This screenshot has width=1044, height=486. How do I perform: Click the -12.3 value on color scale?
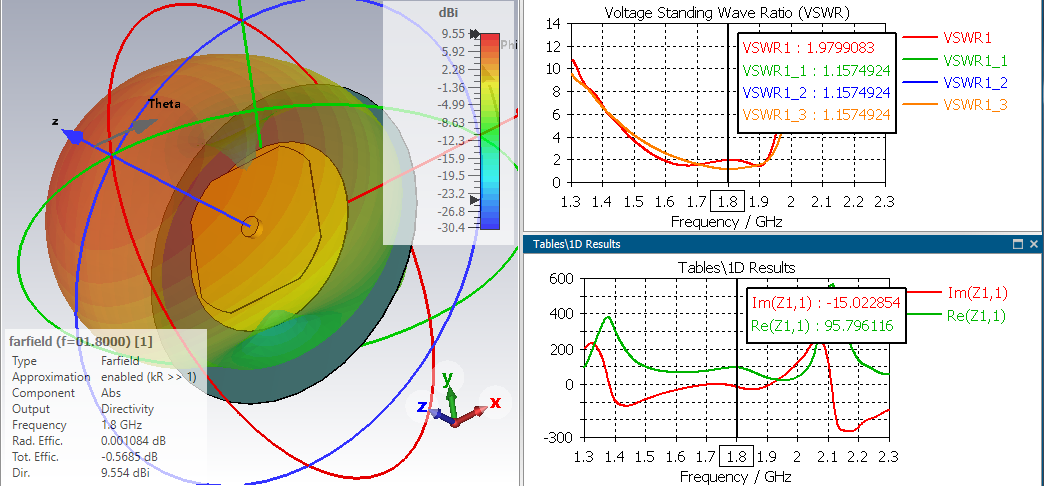click(451, 140)
